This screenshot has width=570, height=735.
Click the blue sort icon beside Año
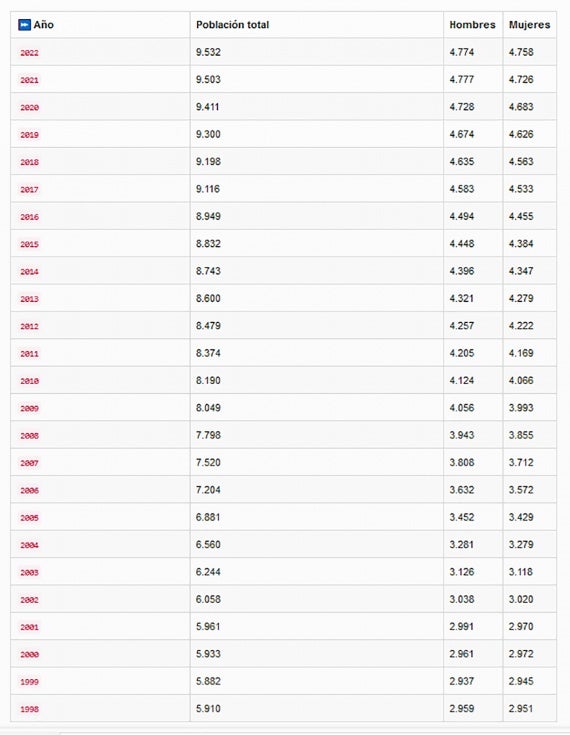24,25
